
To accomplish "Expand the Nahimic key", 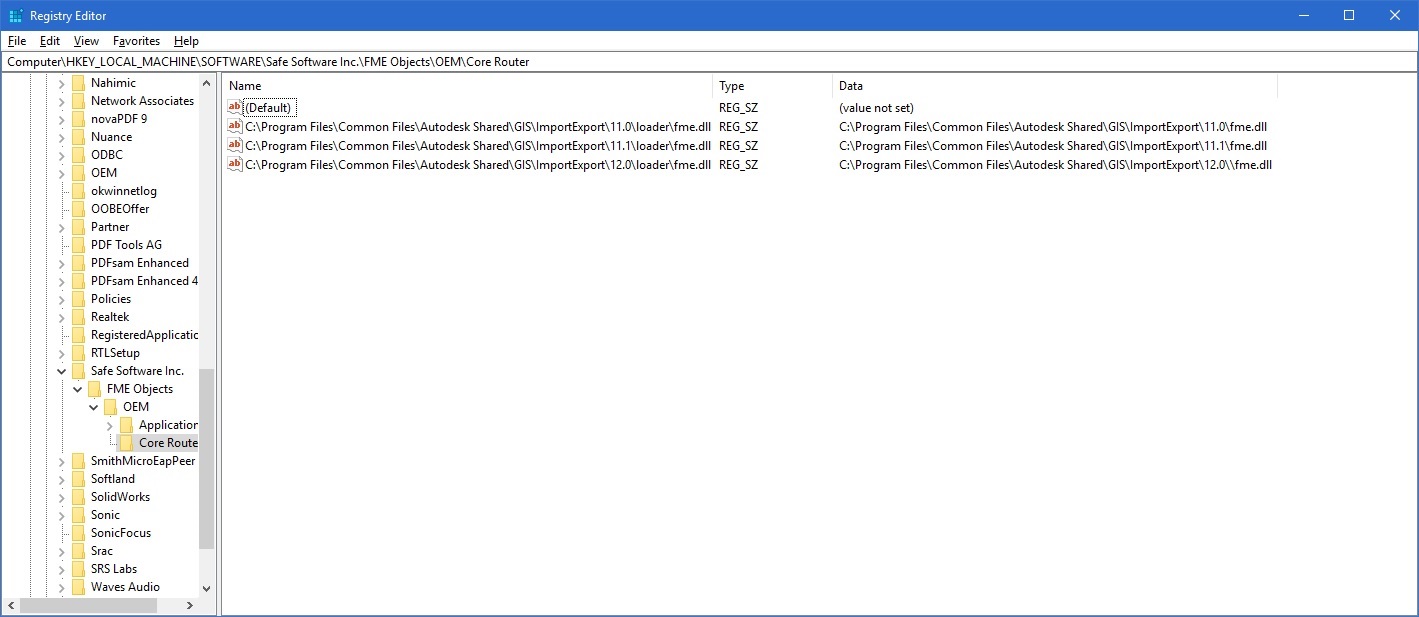I will pos(62,83).
